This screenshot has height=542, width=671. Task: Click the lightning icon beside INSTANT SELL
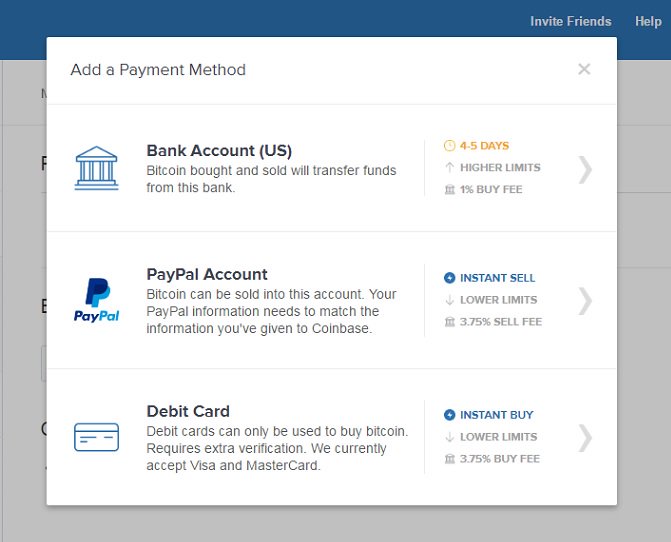coord(449,278)
